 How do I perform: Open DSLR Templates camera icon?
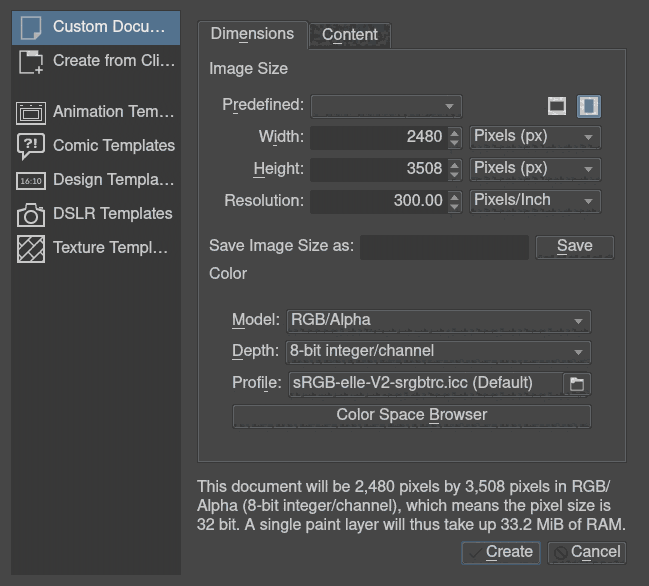[x=31, y=214]
